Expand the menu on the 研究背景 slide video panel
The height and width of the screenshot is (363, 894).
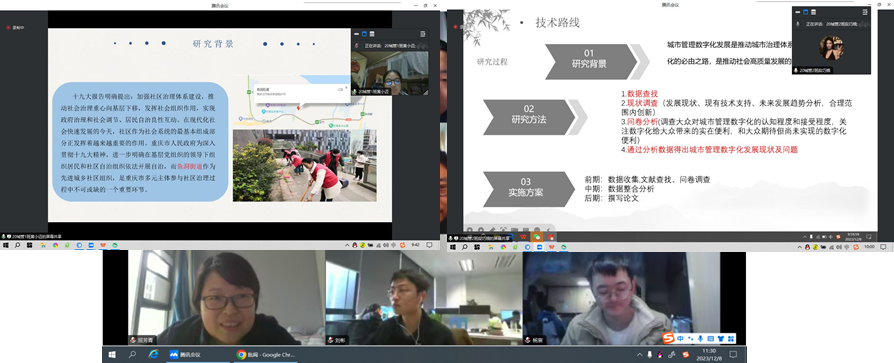pyautogui.click(x=422, y=34)
